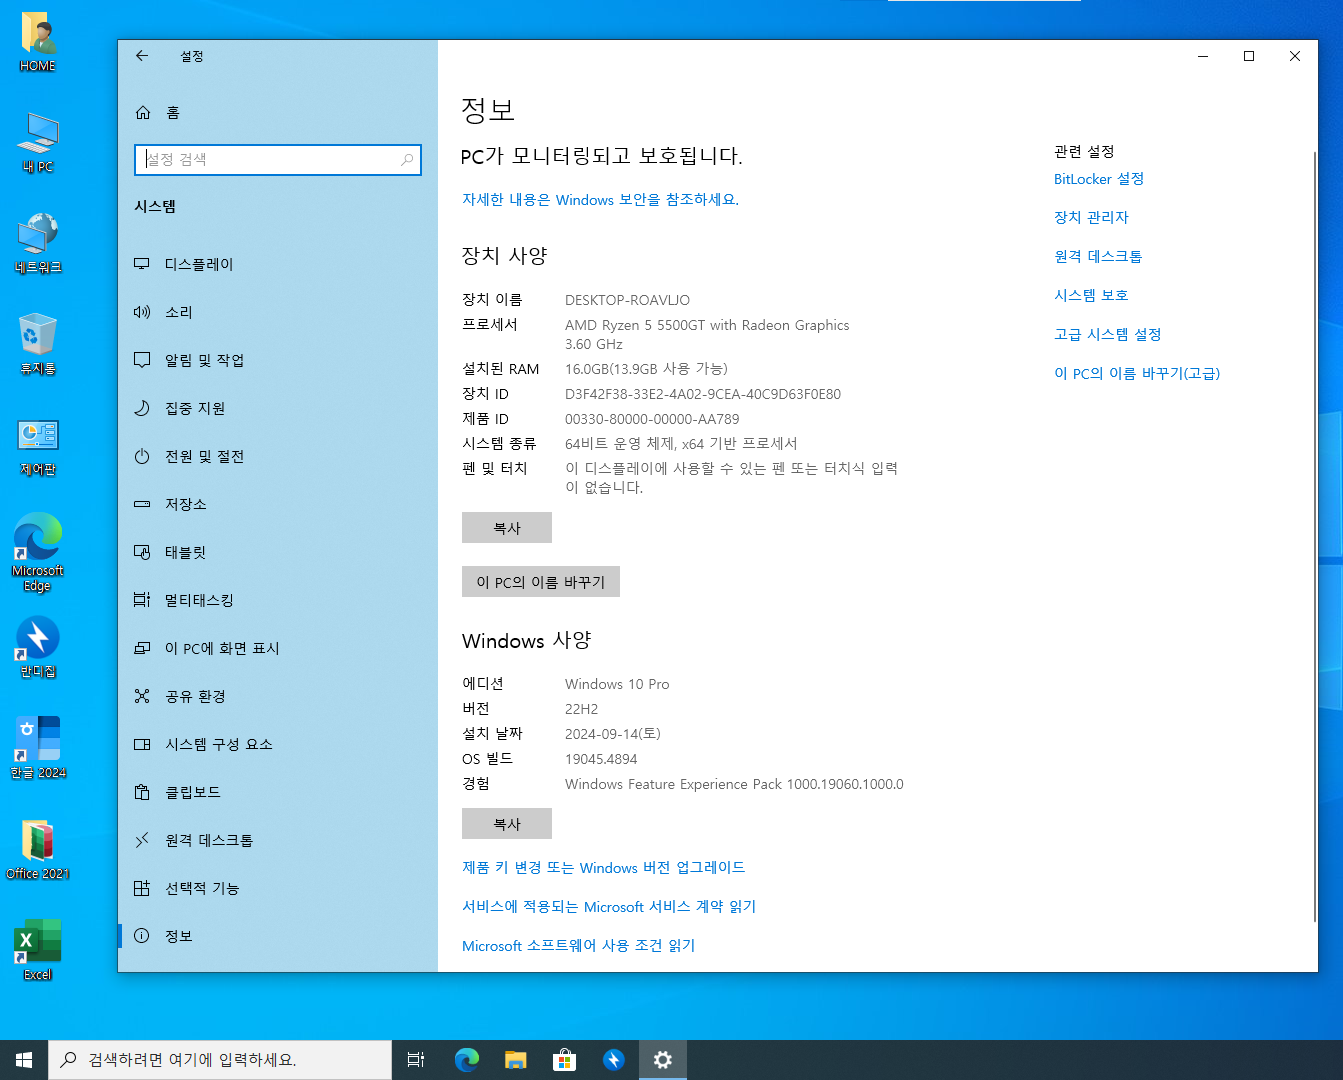Screen dimensions: 1343x1080
Task: Click the search magnifier in settings search box
Action: pos(407,160)
